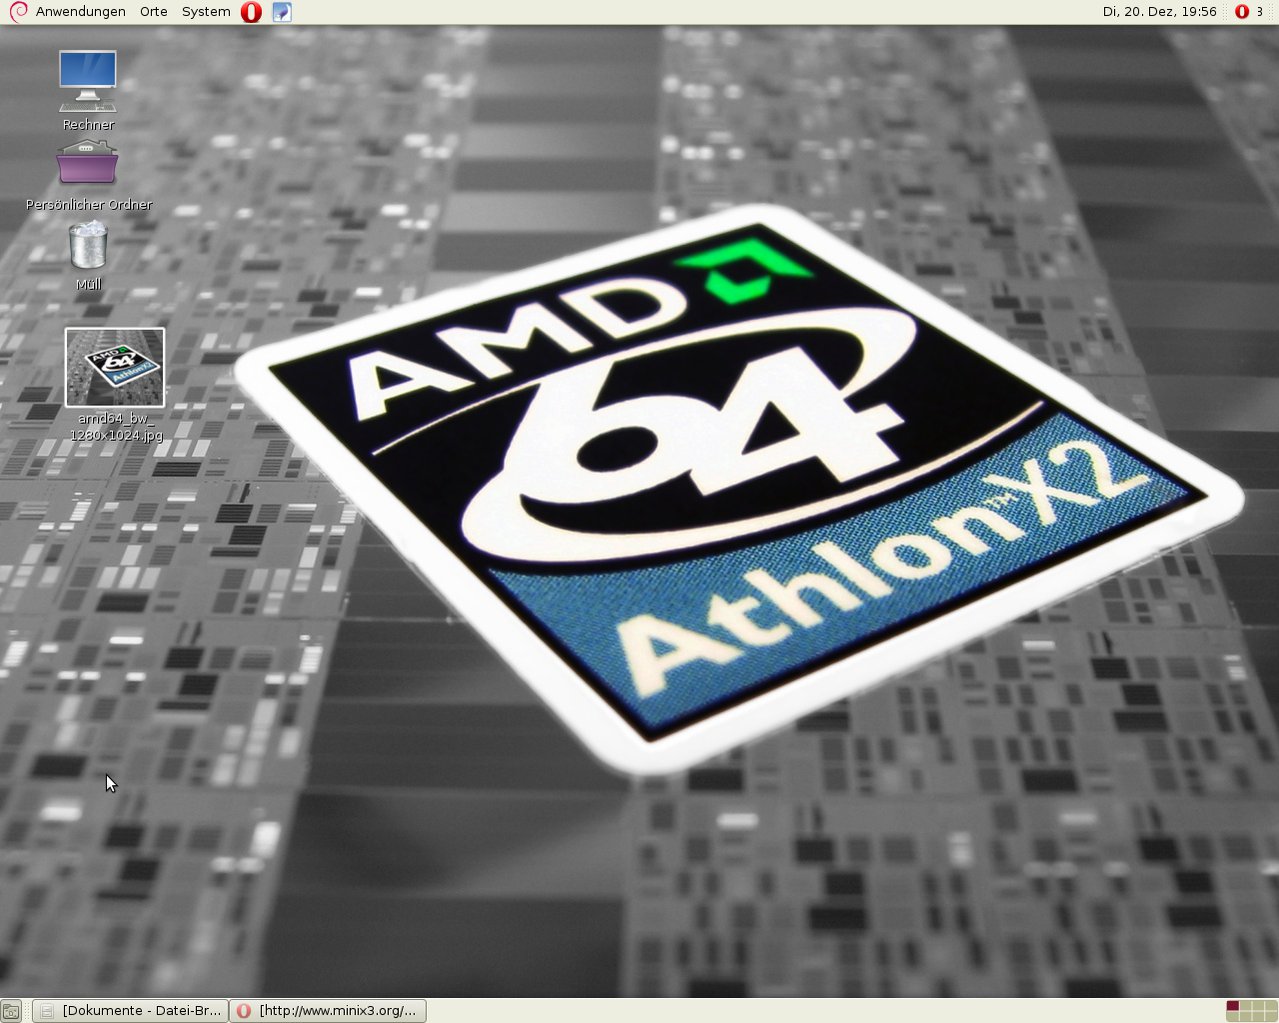Open the Anwendungen menu
The height and width of the screenshot is (1023, 1279).
[x=80, y=12]
